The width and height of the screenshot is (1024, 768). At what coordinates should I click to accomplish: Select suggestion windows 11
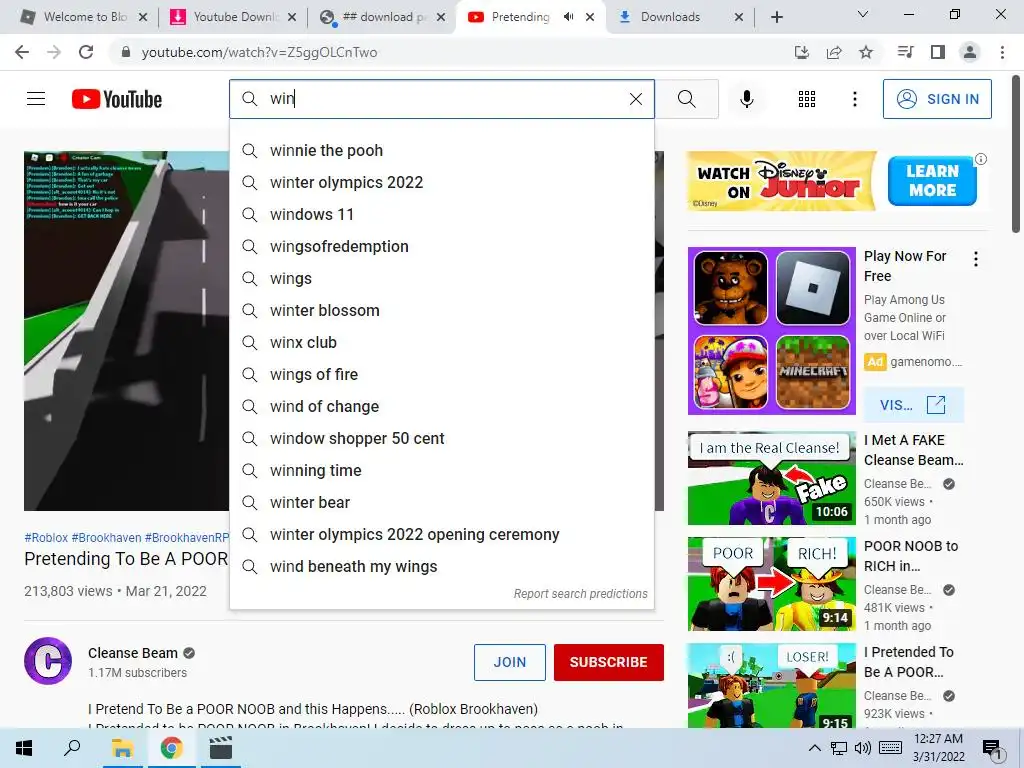441,214
